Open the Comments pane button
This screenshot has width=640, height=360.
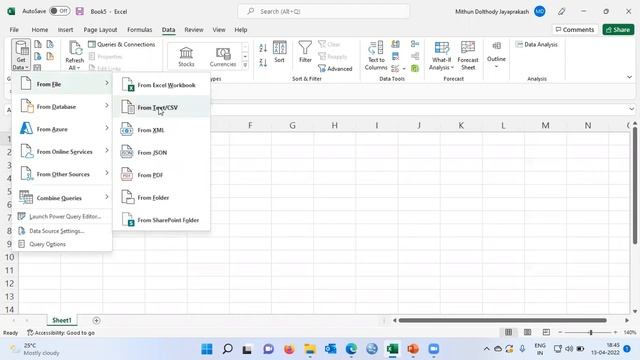[575, 29]
